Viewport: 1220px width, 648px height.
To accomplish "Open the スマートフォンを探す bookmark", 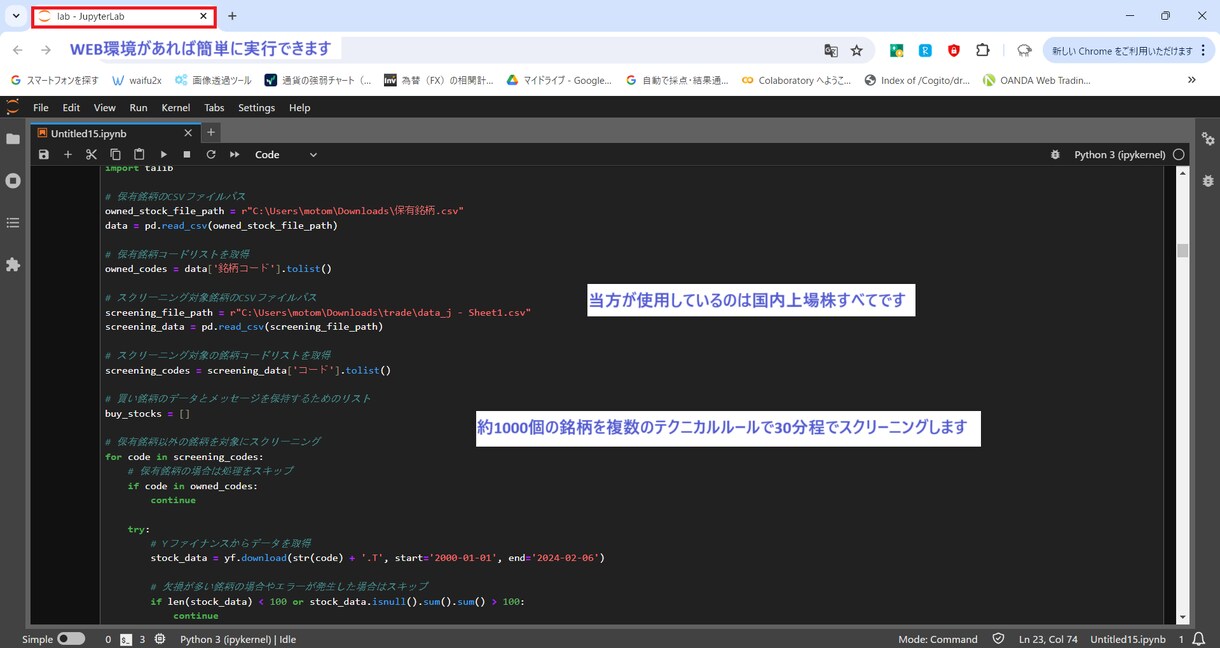I will coord(55,80).
